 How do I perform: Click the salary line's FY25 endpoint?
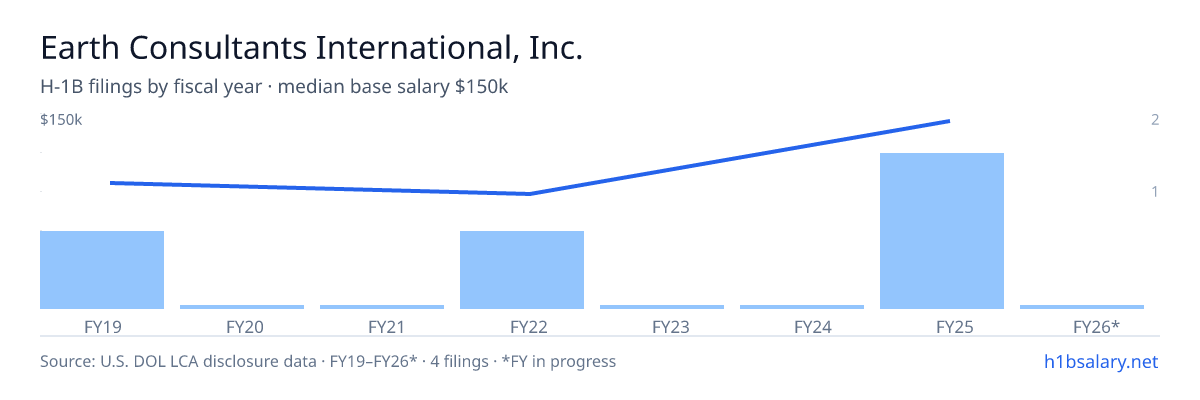947,122
